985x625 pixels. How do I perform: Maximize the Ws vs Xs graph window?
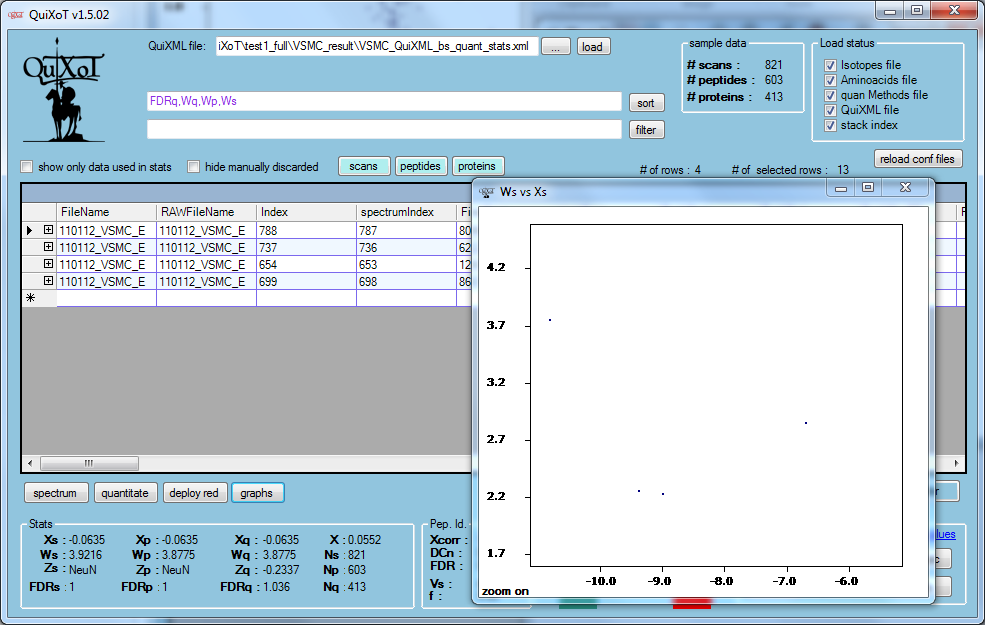867,188
